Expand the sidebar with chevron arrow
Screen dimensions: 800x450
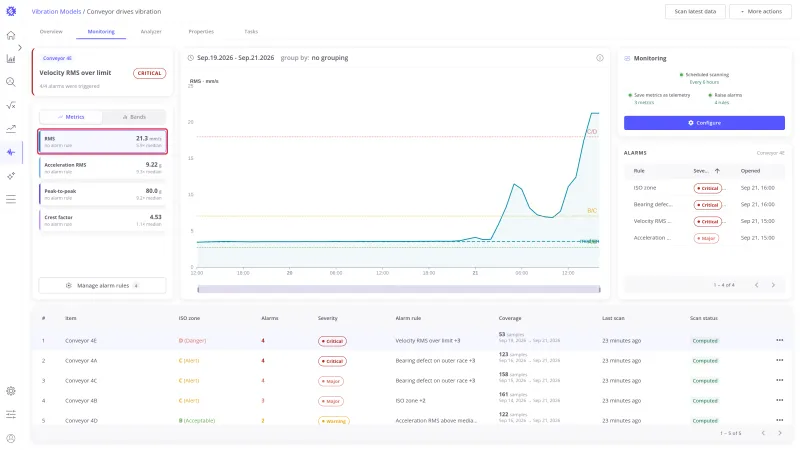[19, 47]
